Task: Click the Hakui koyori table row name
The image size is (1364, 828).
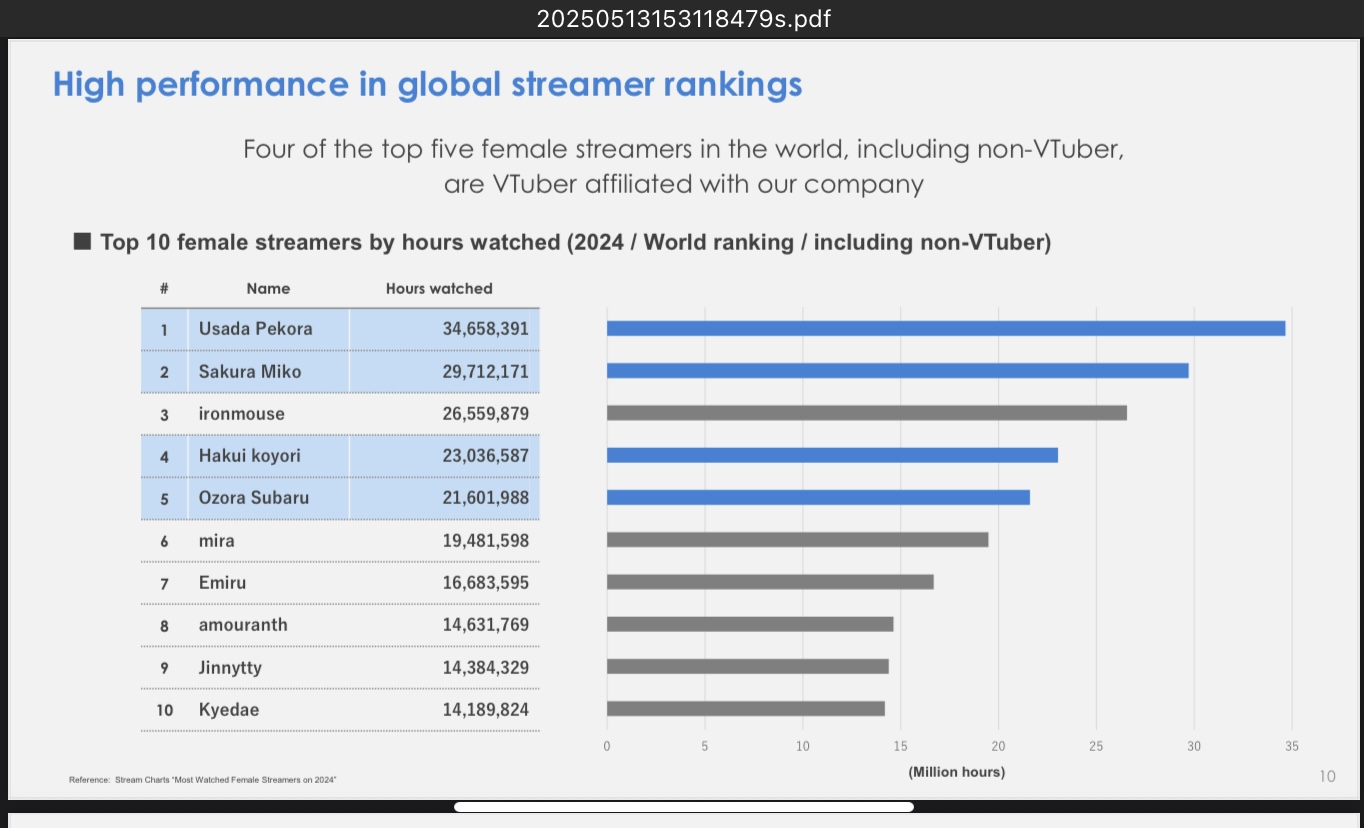Action: click(x=249, y=456)
